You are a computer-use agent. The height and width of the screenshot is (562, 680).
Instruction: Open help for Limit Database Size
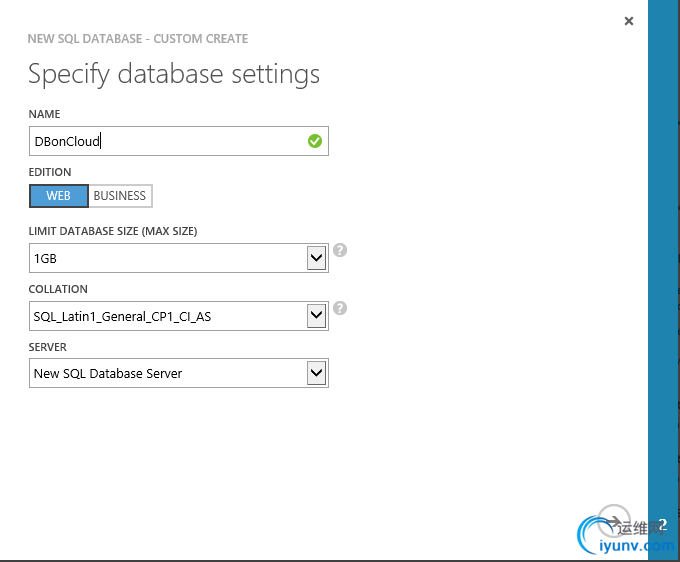340,250
